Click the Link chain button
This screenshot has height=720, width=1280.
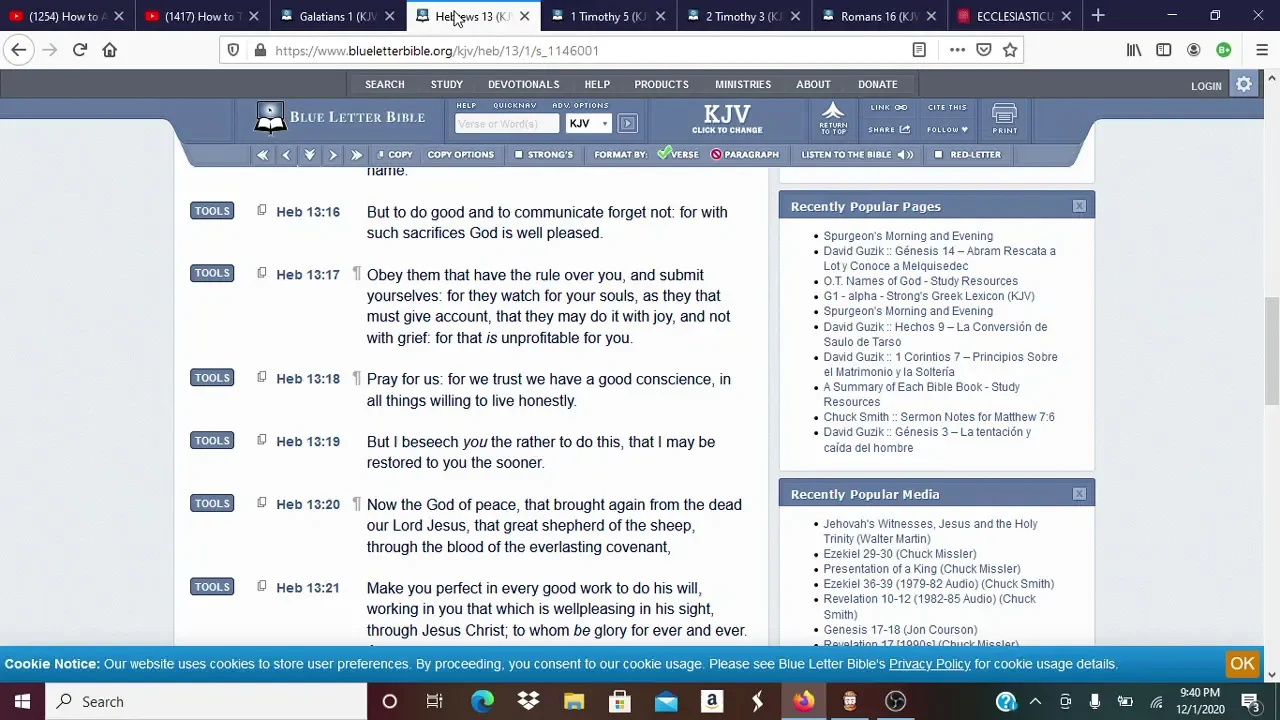click(x=889, y=108)
